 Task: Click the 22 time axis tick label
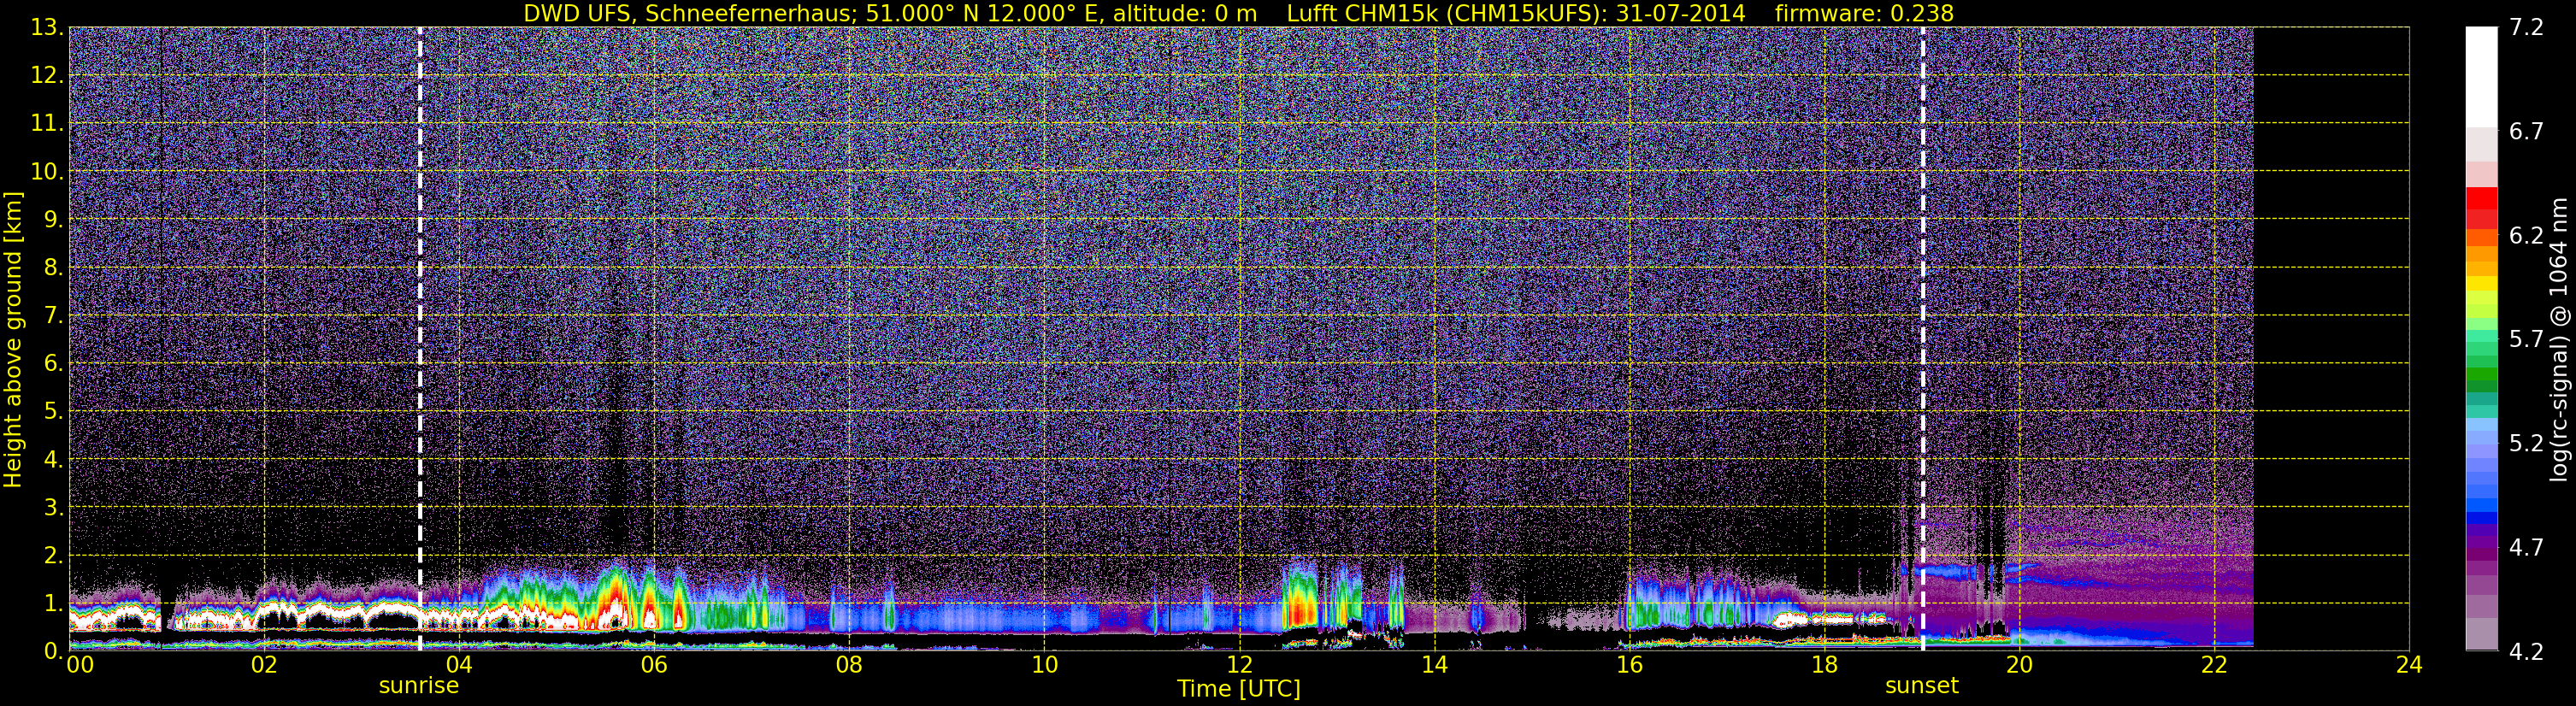(2214, 665)
